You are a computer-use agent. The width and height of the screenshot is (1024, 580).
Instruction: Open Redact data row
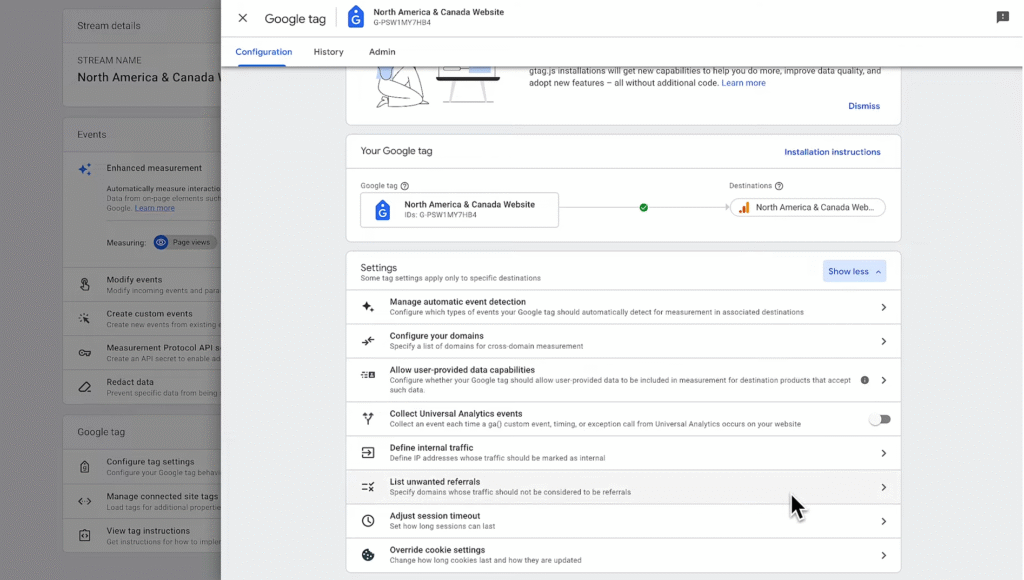(x=142, y=387)
